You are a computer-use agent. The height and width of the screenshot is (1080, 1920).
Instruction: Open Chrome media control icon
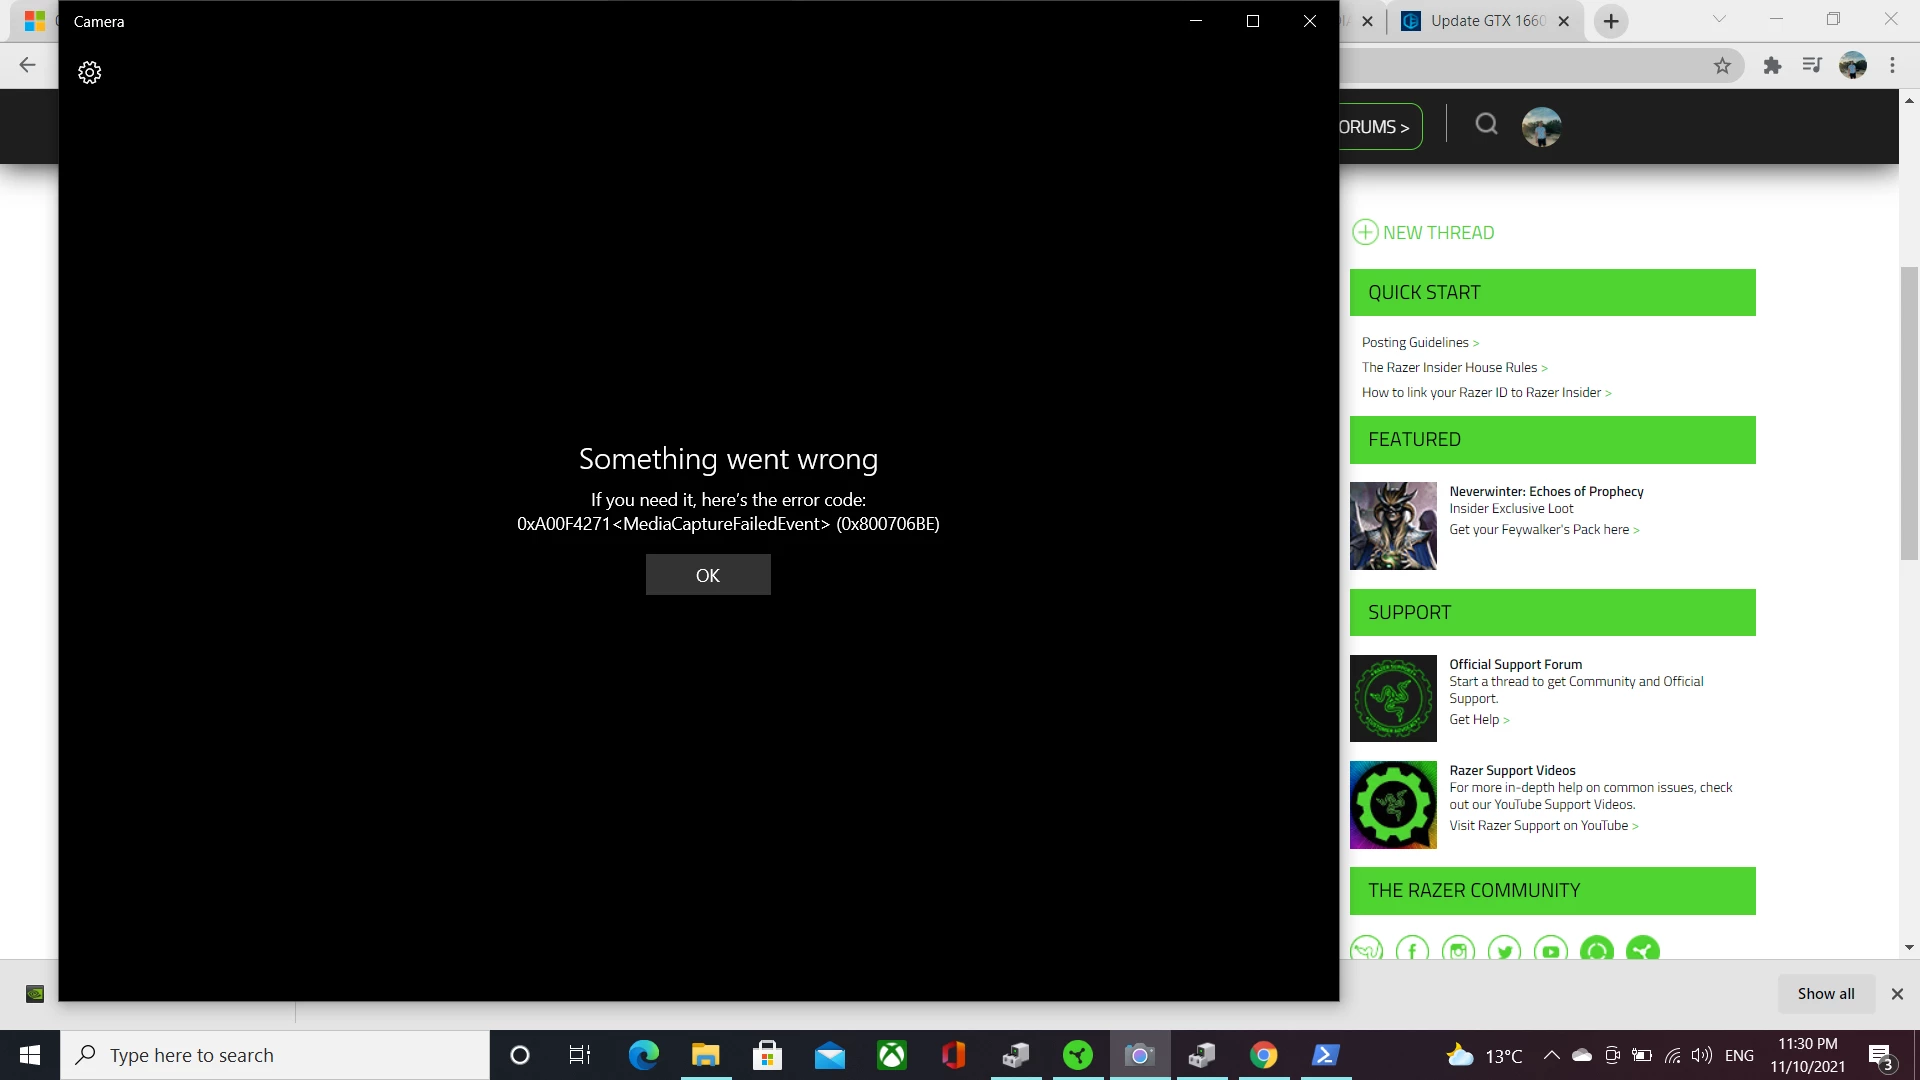[x=1812, y=66]
